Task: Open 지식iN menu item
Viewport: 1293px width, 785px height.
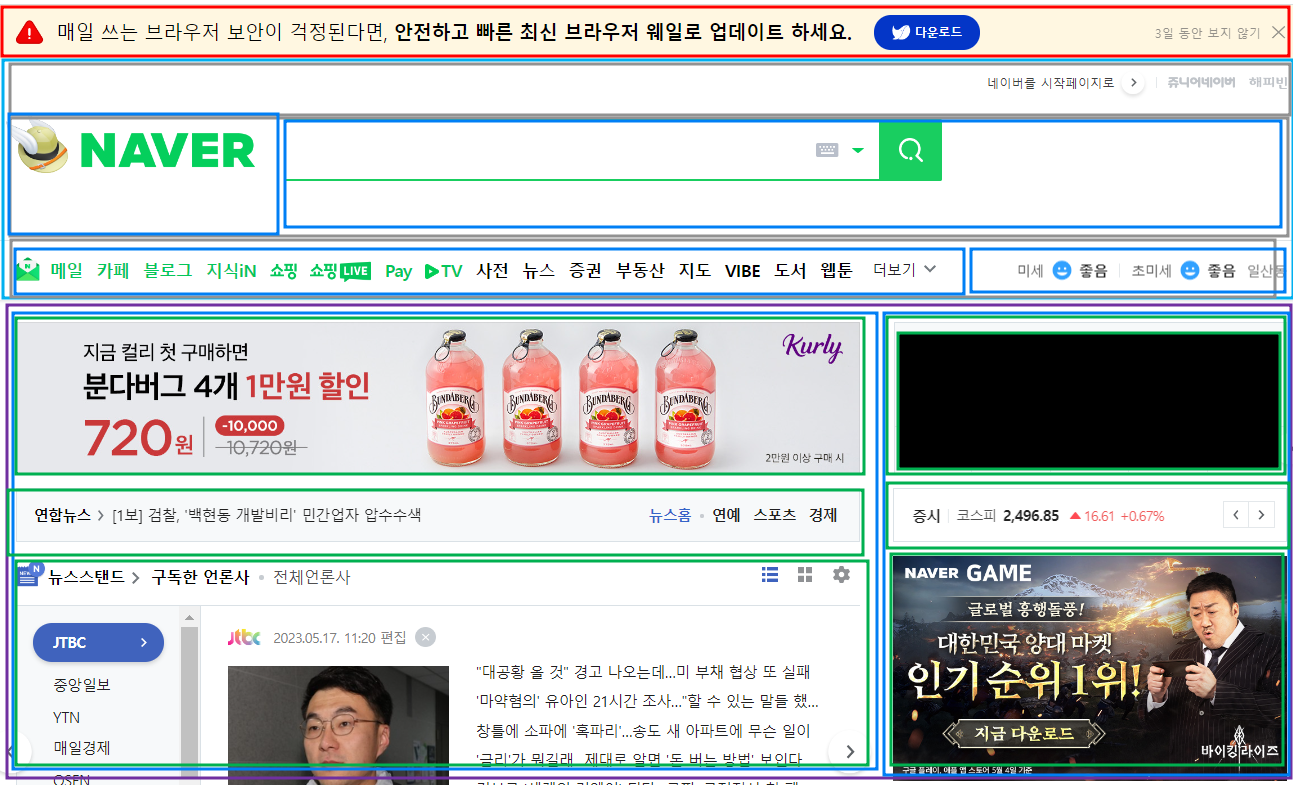Action: (231, 270)
